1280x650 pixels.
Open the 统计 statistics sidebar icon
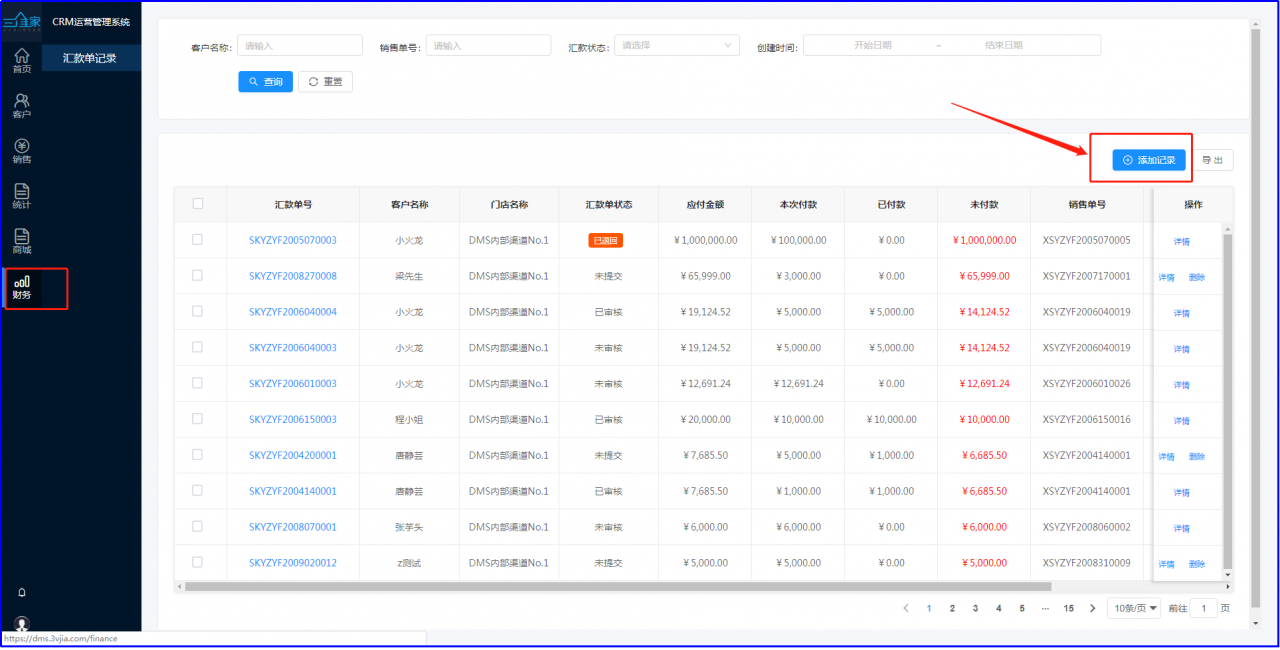point(21,195)
